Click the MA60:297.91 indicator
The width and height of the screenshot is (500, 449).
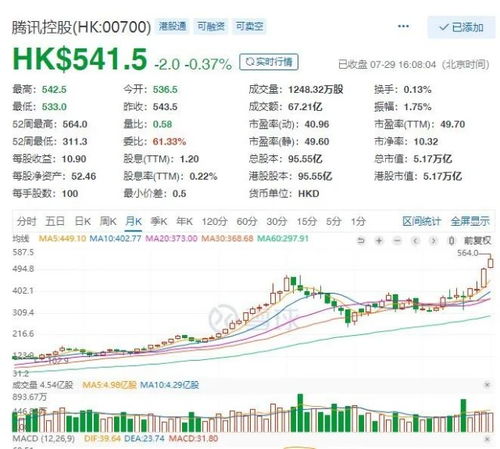point(283,239)
